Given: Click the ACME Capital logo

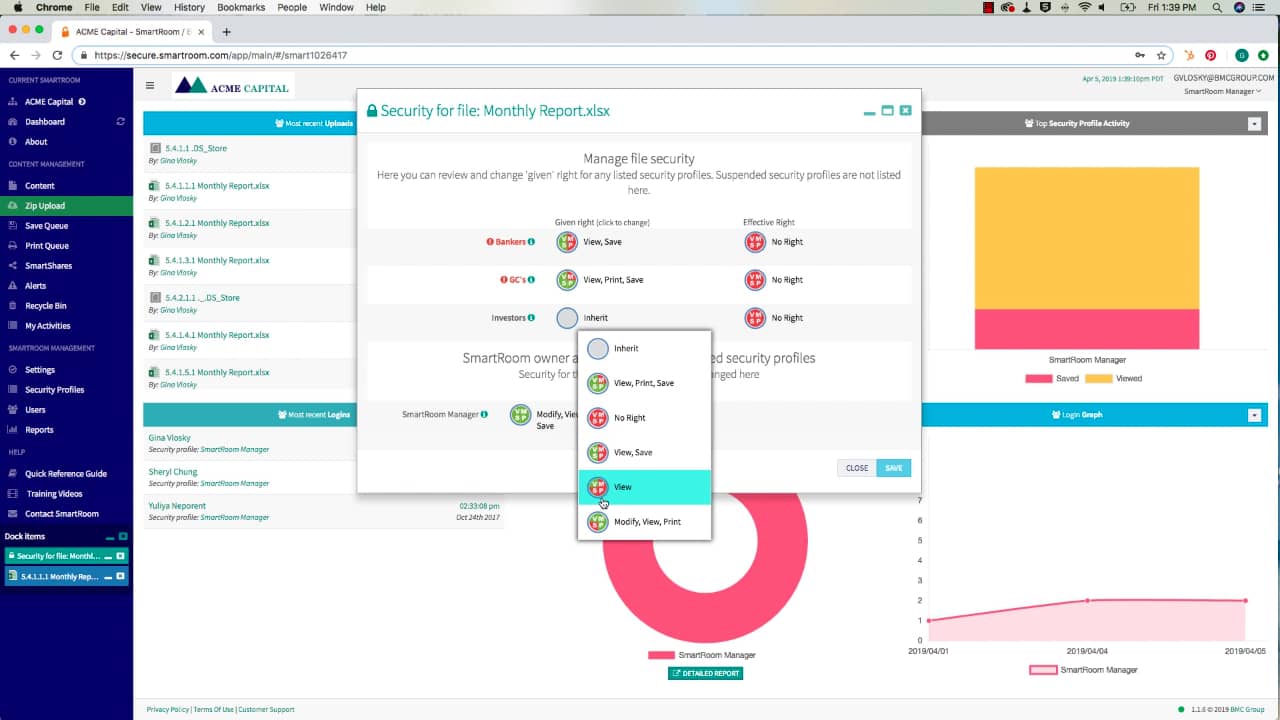Looking at the screenshot, I should click(233, 86).
